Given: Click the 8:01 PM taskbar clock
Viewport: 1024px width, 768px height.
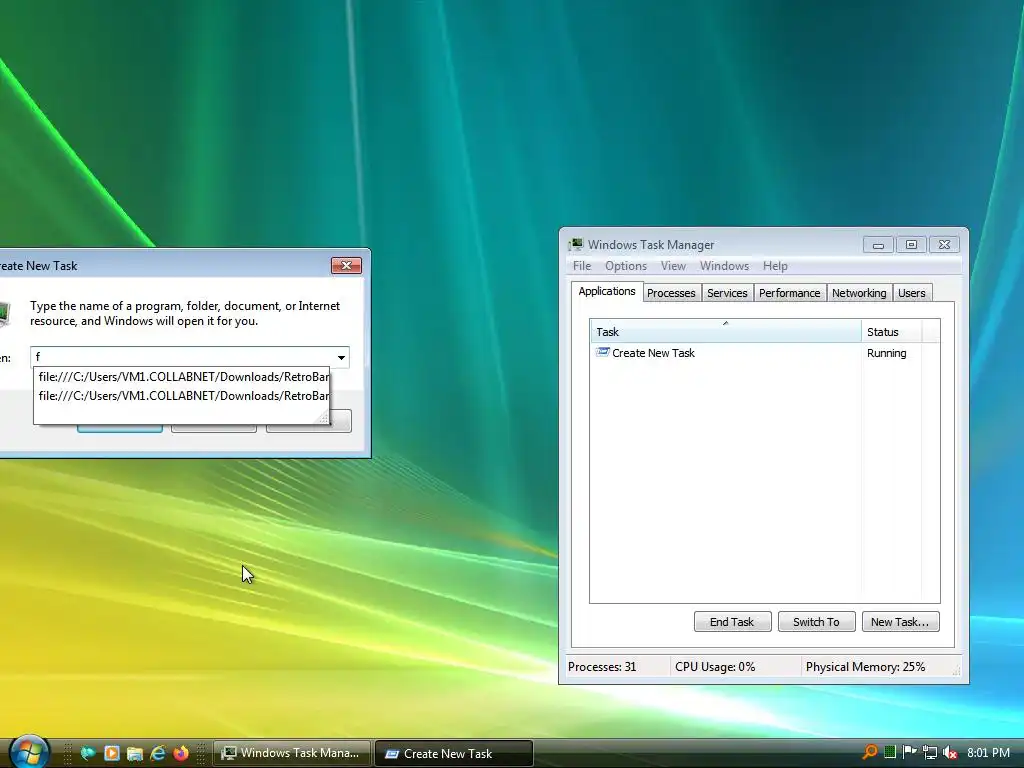Looking at the screenshot, I should [988, 753].
